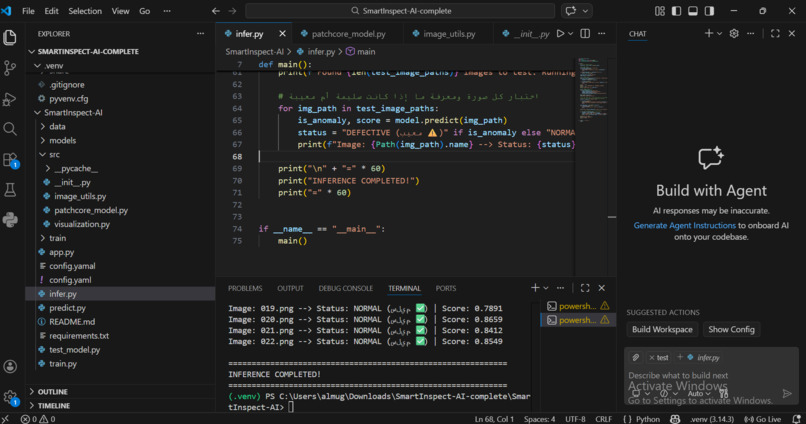Viewport: 806px width, 424px height.
Task: Close the infer.py editor tab
Action: (x=282, y=33)
